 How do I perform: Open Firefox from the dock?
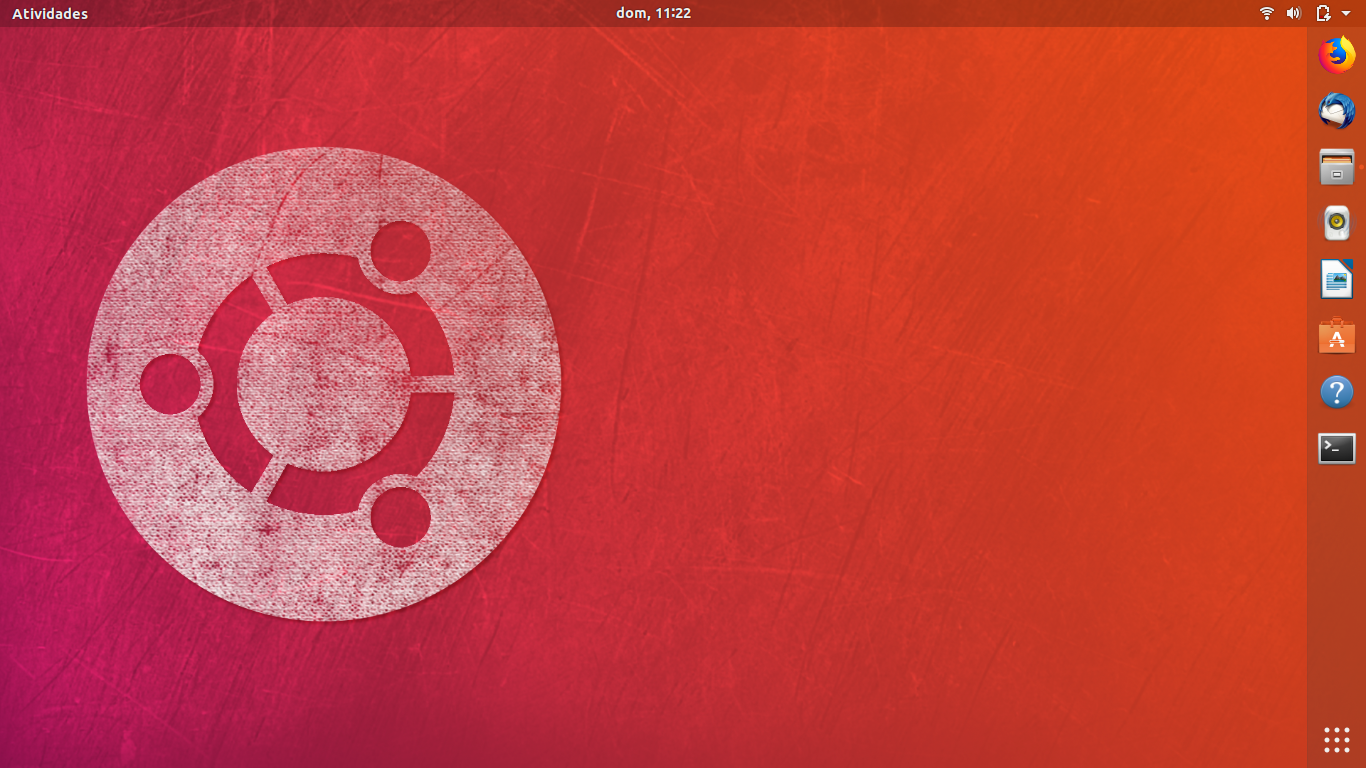click(x=1337, y=55)
